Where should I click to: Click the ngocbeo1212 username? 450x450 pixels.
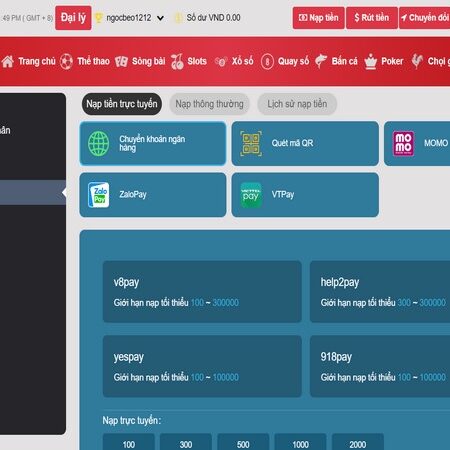[x=129, y=18]
